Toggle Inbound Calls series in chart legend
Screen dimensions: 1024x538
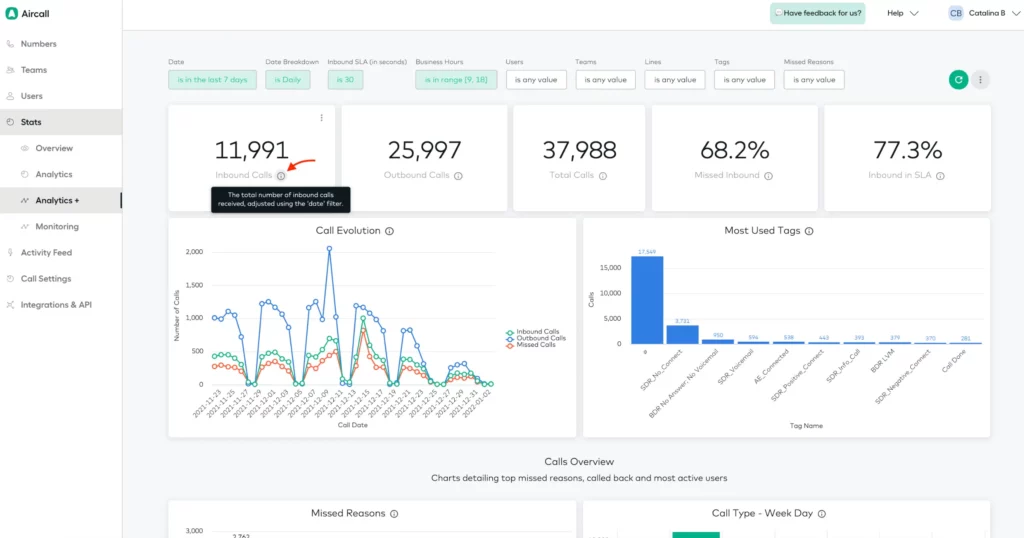pyautogui.click(x=536, y=332)
